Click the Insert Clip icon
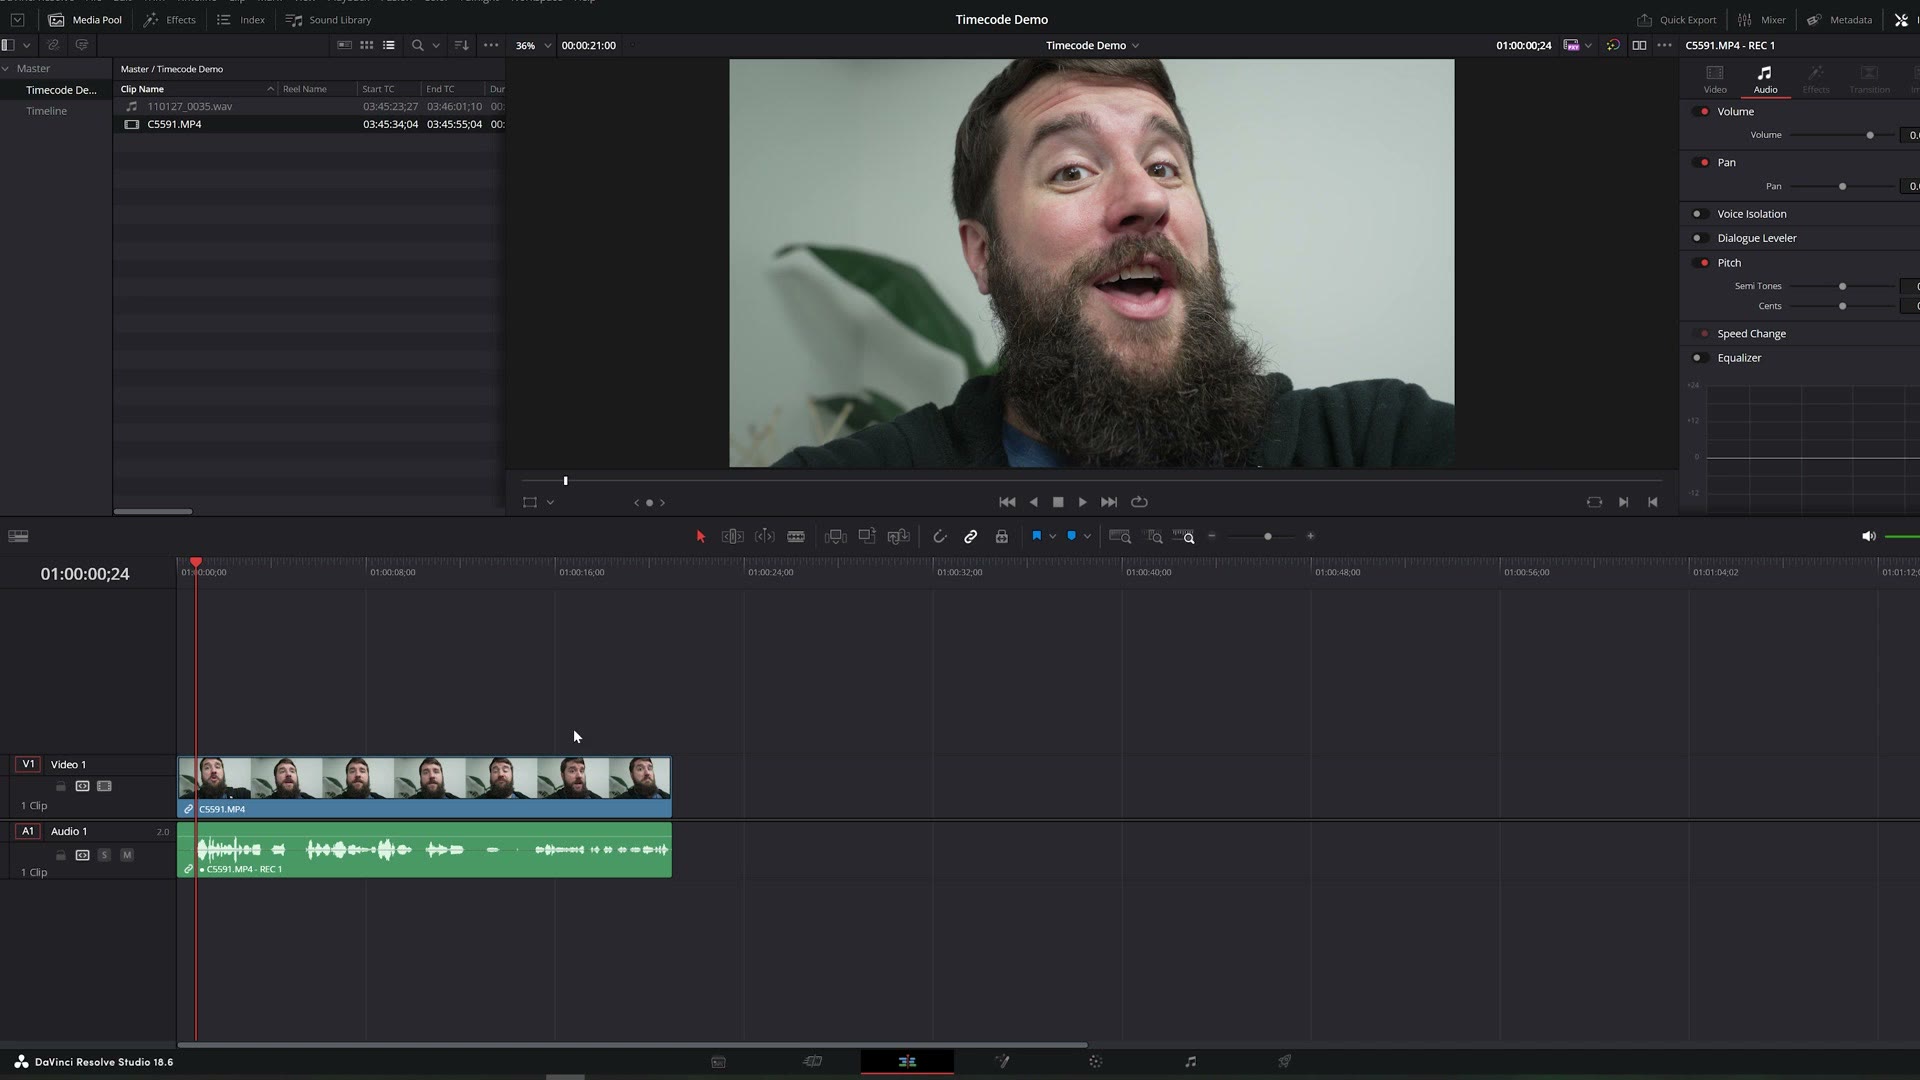Viewport: 1920px width, 1080px height. (x=835, y=537)
